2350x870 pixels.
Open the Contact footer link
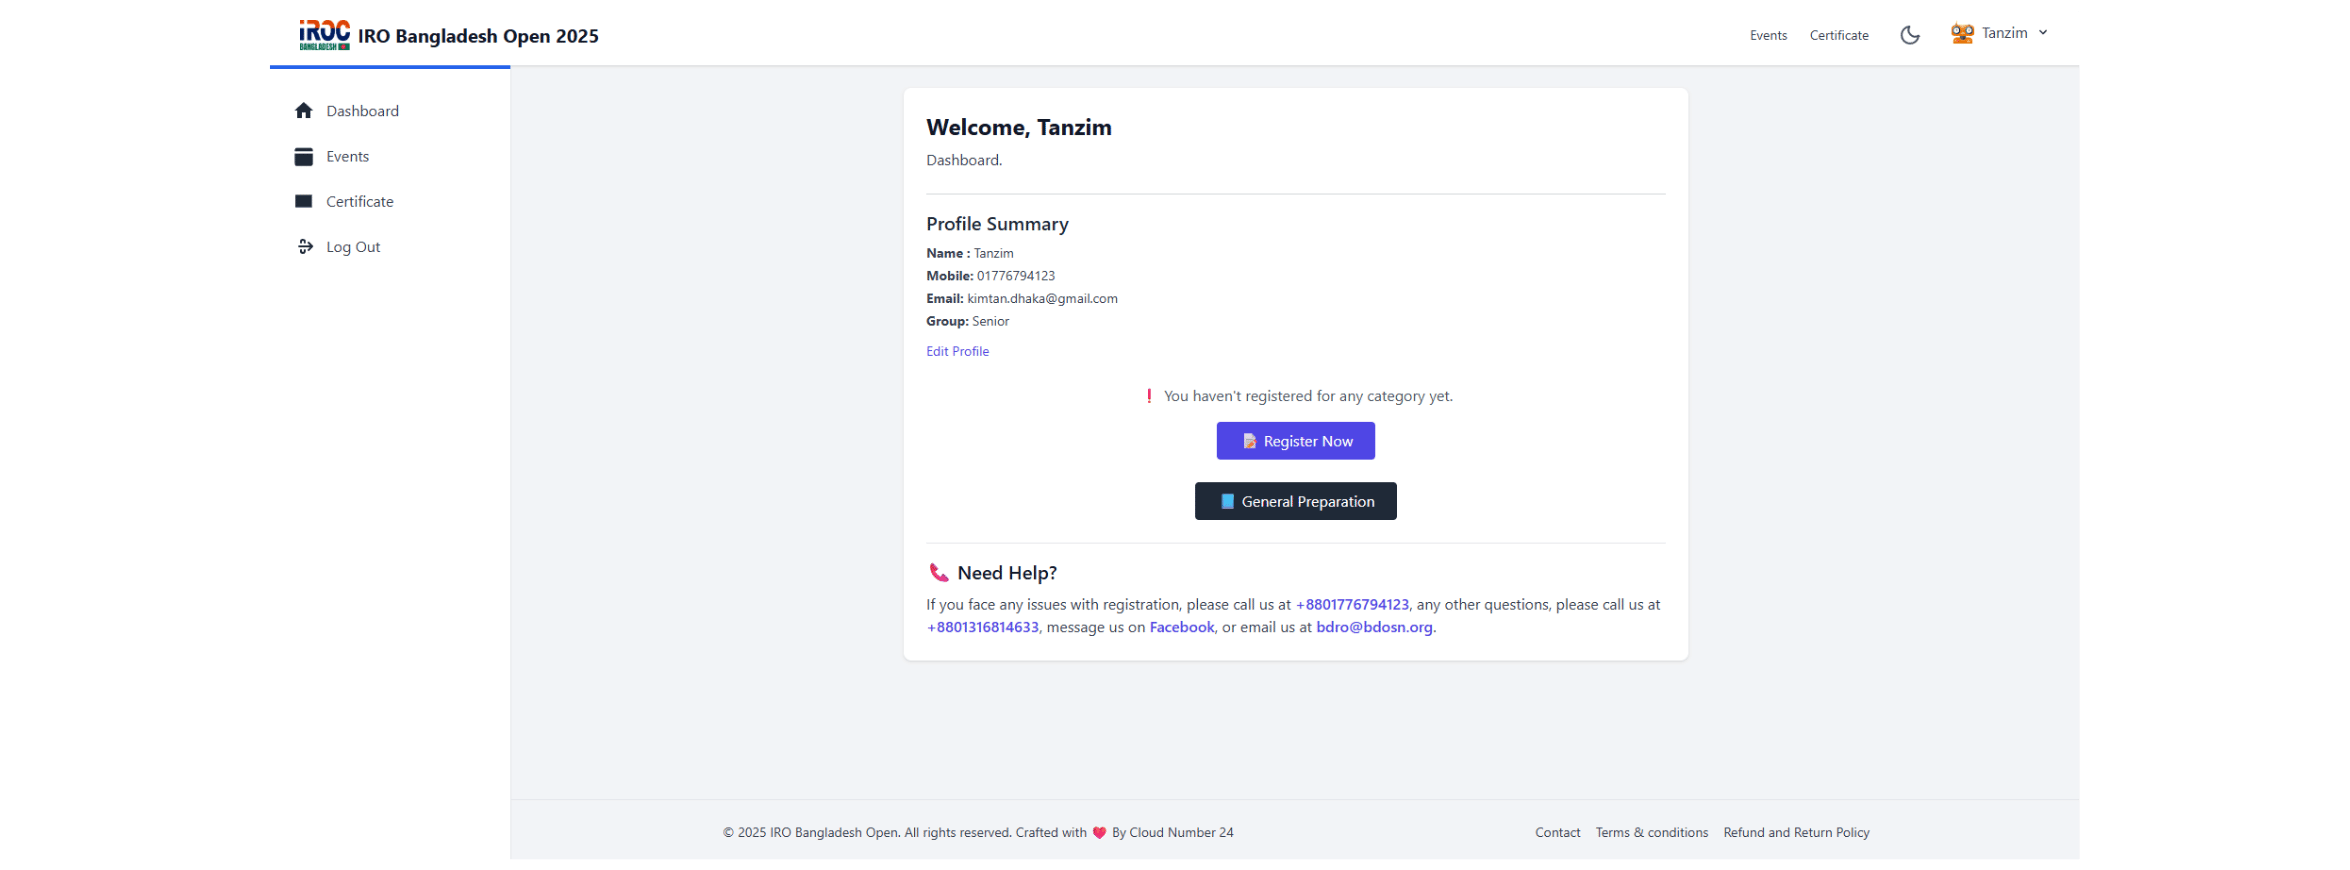tap(1557, 832)
